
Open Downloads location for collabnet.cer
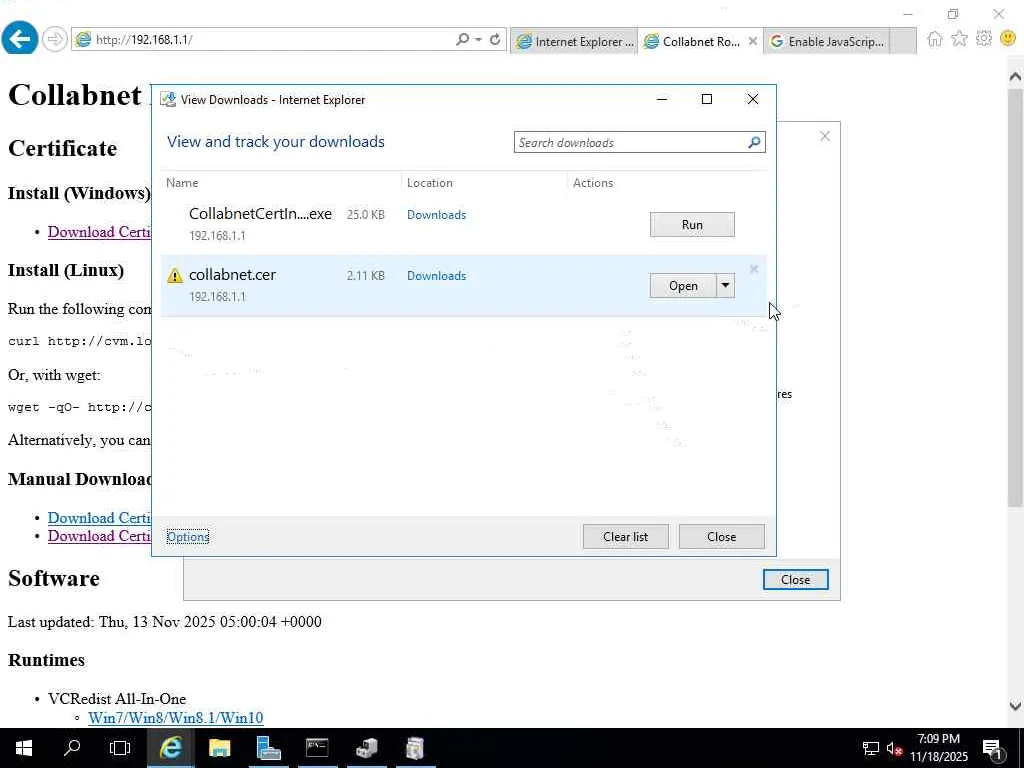click(436, 276)
